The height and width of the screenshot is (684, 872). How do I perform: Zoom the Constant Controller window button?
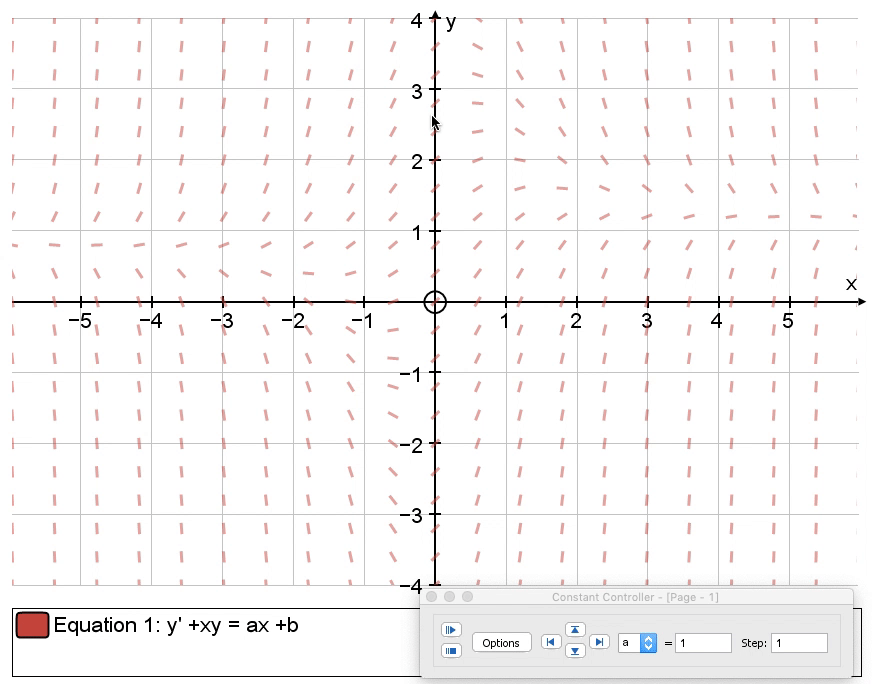[468, 597]
